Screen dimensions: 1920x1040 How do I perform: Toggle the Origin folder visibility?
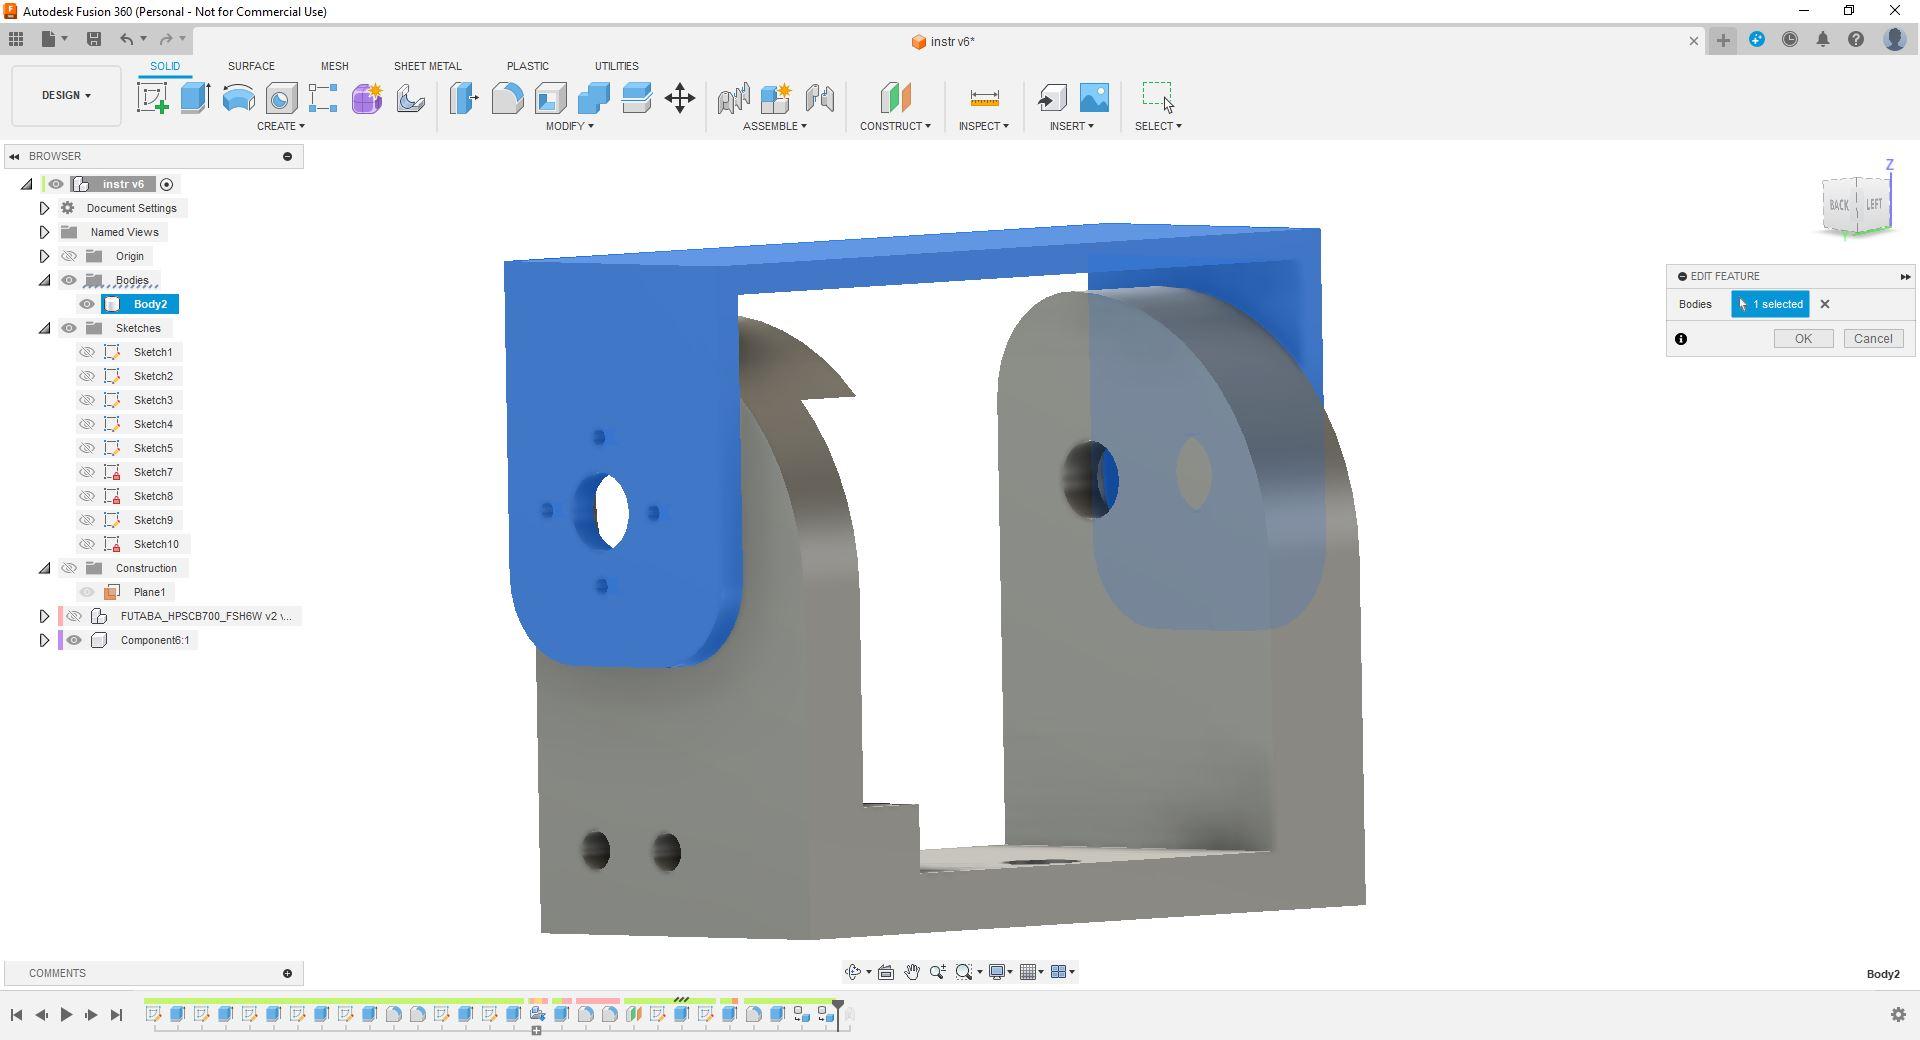click(69, 256)
